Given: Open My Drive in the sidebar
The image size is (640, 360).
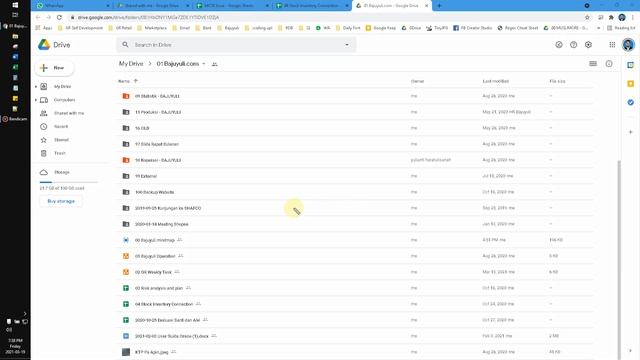Looking at the screenshot, I should (62, 87).
